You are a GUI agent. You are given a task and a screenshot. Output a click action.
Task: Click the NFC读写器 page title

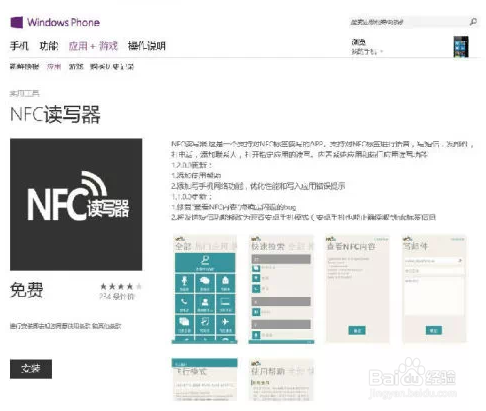point(55,114)
